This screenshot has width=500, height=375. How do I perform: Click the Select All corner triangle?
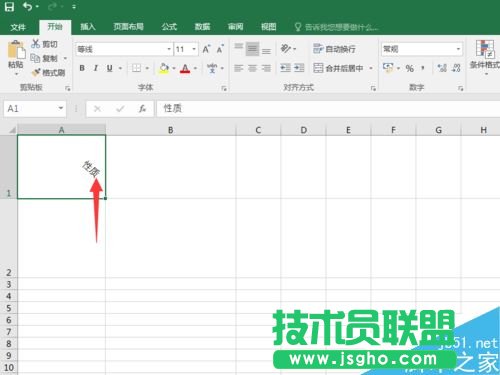[x=11, y=130]
